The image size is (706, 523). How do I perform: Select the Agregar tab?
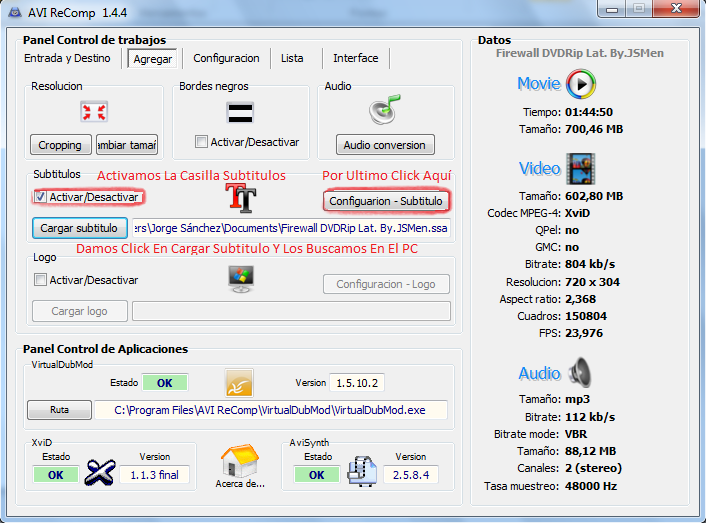pyautogui.click(x=153, y=59)
